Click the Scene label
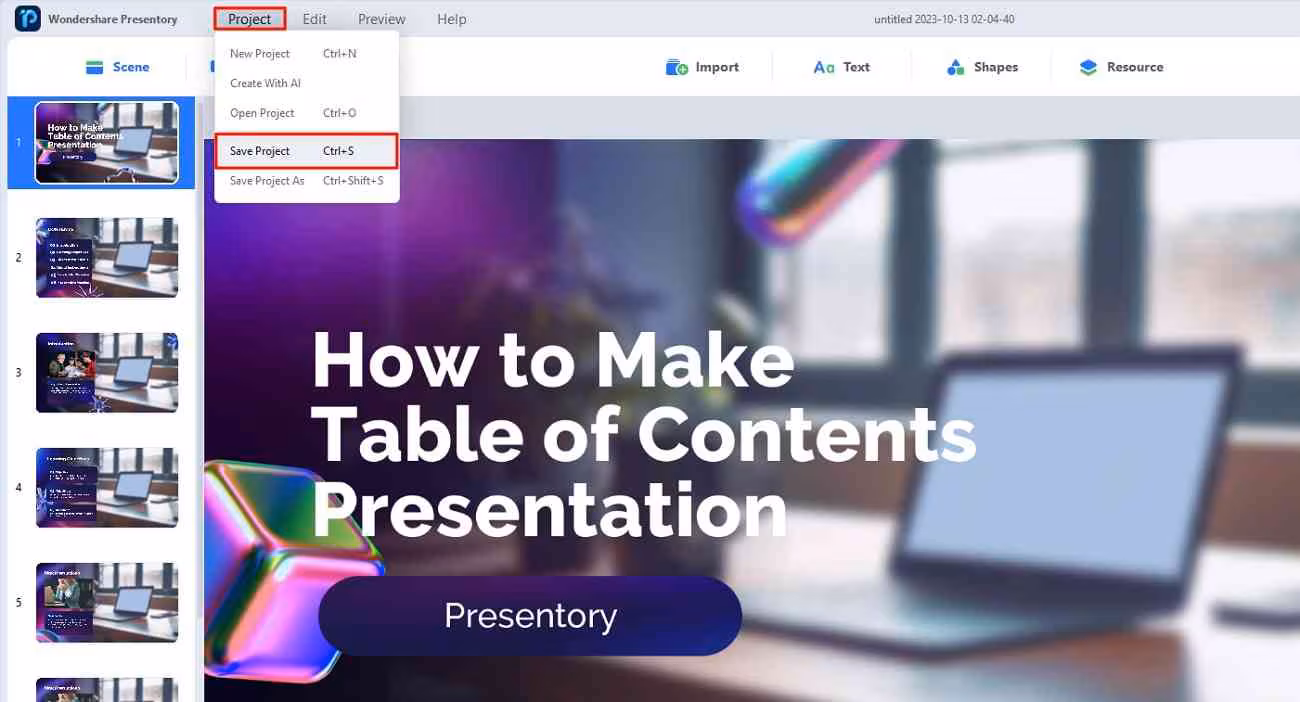This screenshot has height=702, width=1300. pos(131,67)
